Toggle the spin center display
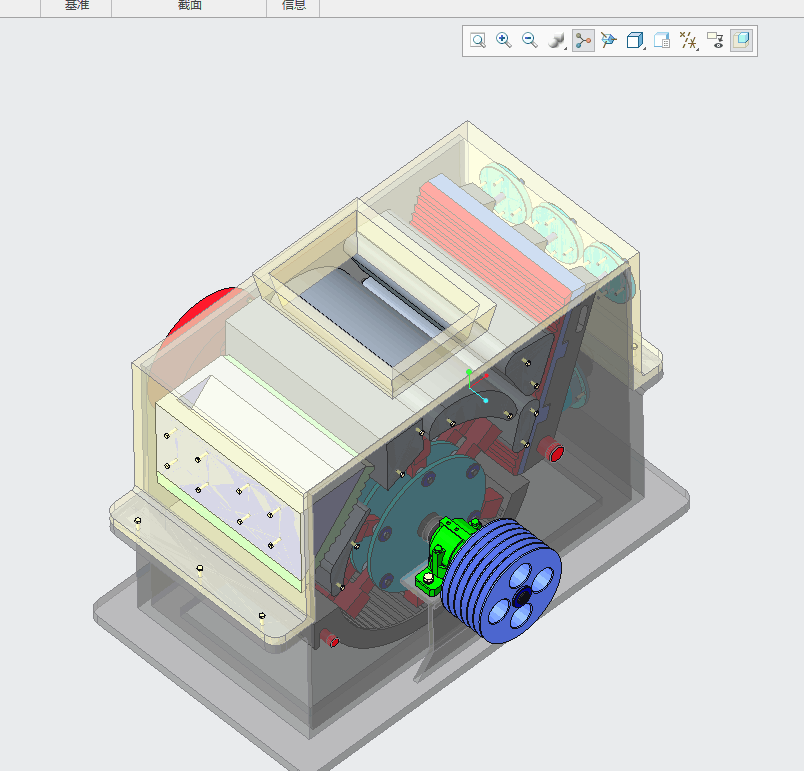Viewport: 804px width, 771px height. (583, 40)
